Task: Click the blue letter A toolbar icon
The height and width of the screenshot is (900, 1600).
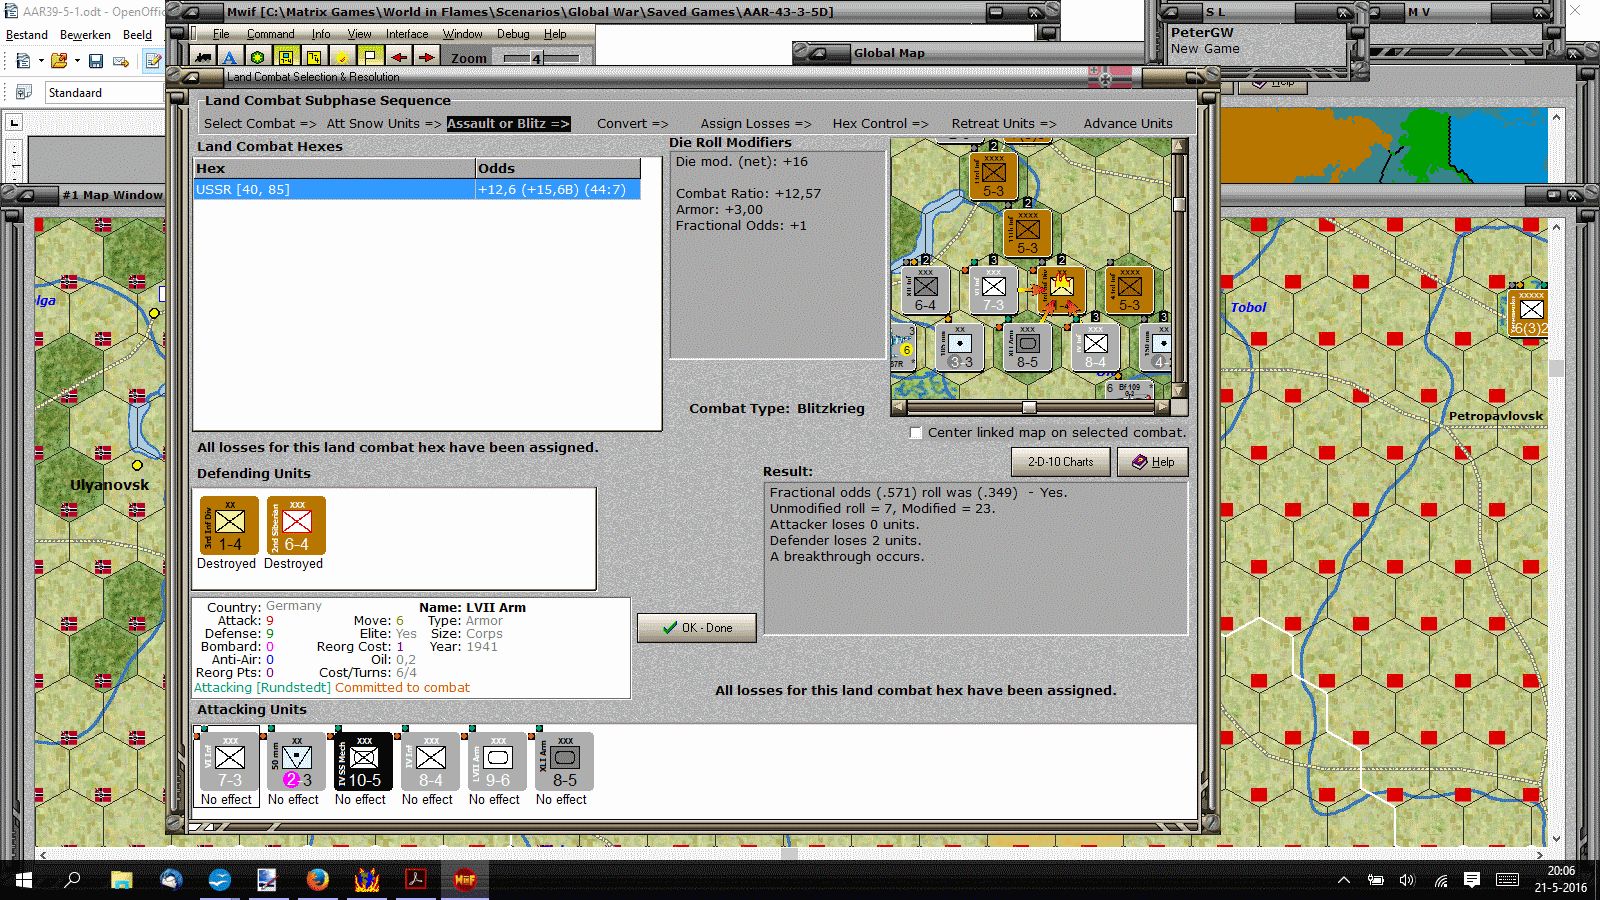Action: 230,58
